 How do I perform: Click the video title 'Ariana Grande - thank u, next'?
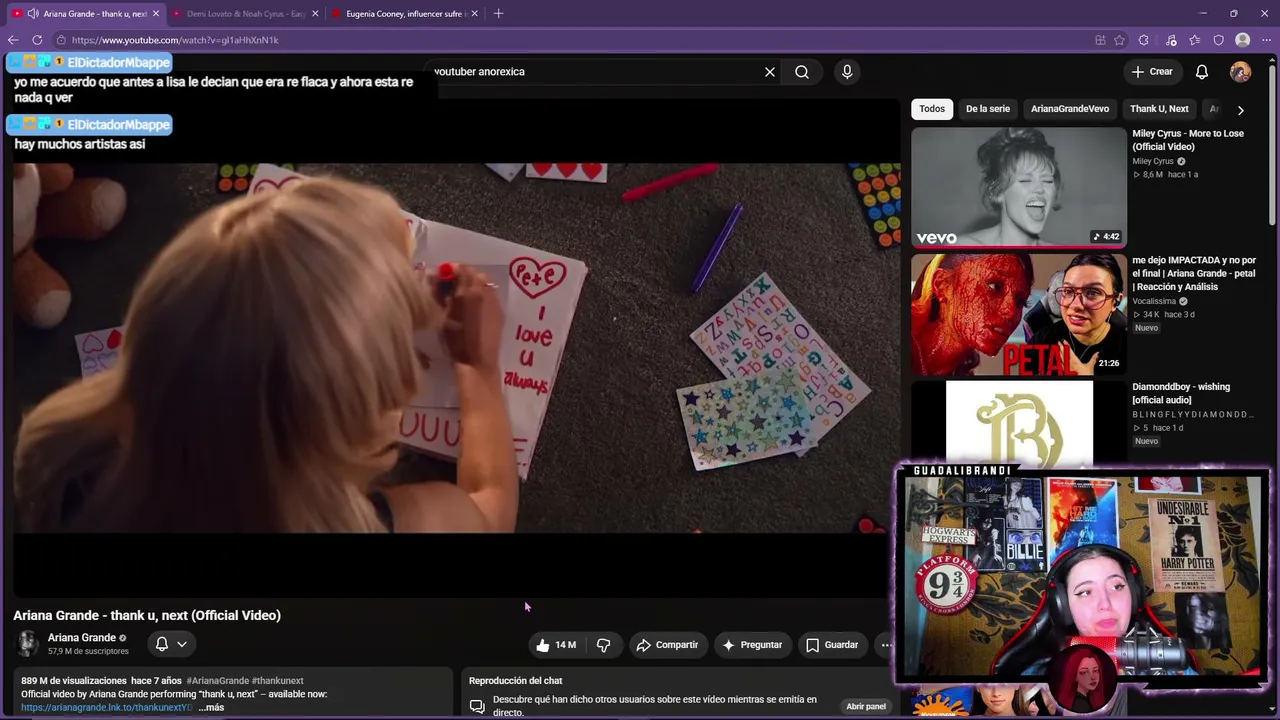coord(147,615)
